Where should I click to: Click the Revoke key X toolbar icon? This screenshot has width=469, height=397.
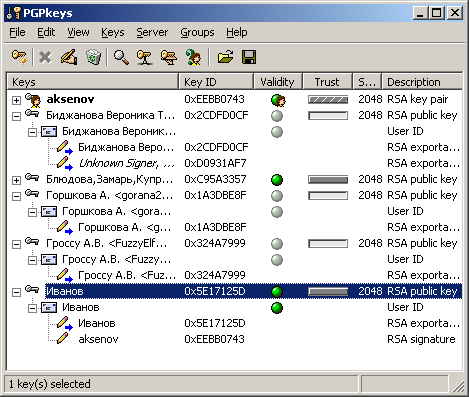(45, 57)
